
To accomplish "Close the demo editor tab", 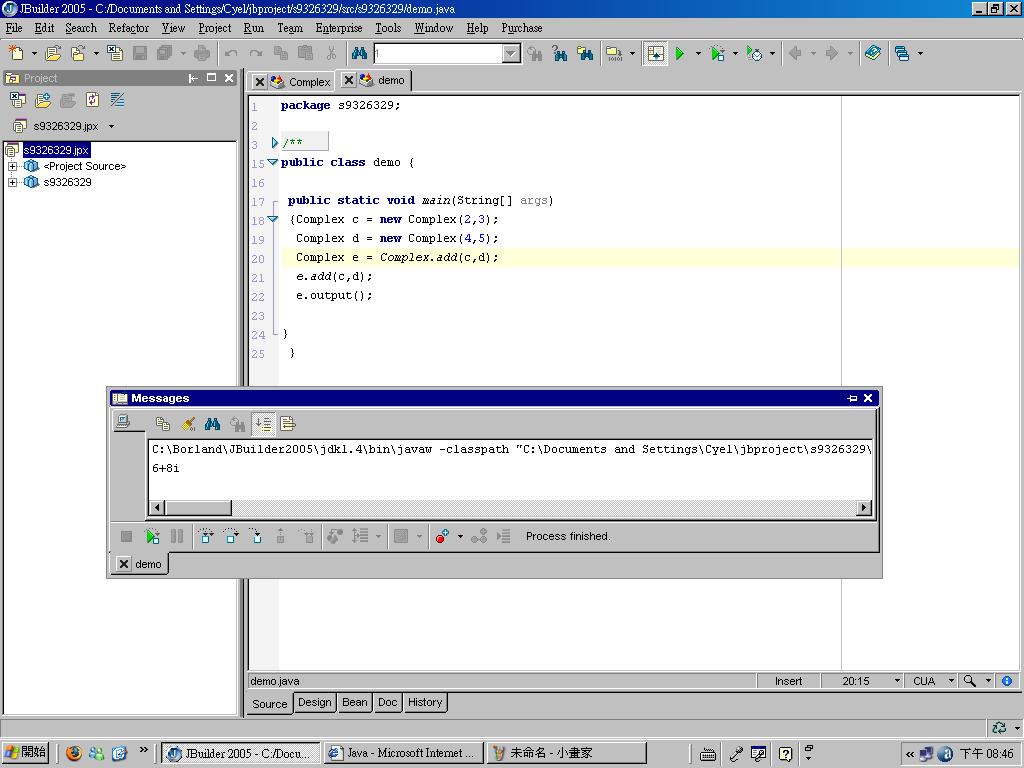I will coord(349,80).
